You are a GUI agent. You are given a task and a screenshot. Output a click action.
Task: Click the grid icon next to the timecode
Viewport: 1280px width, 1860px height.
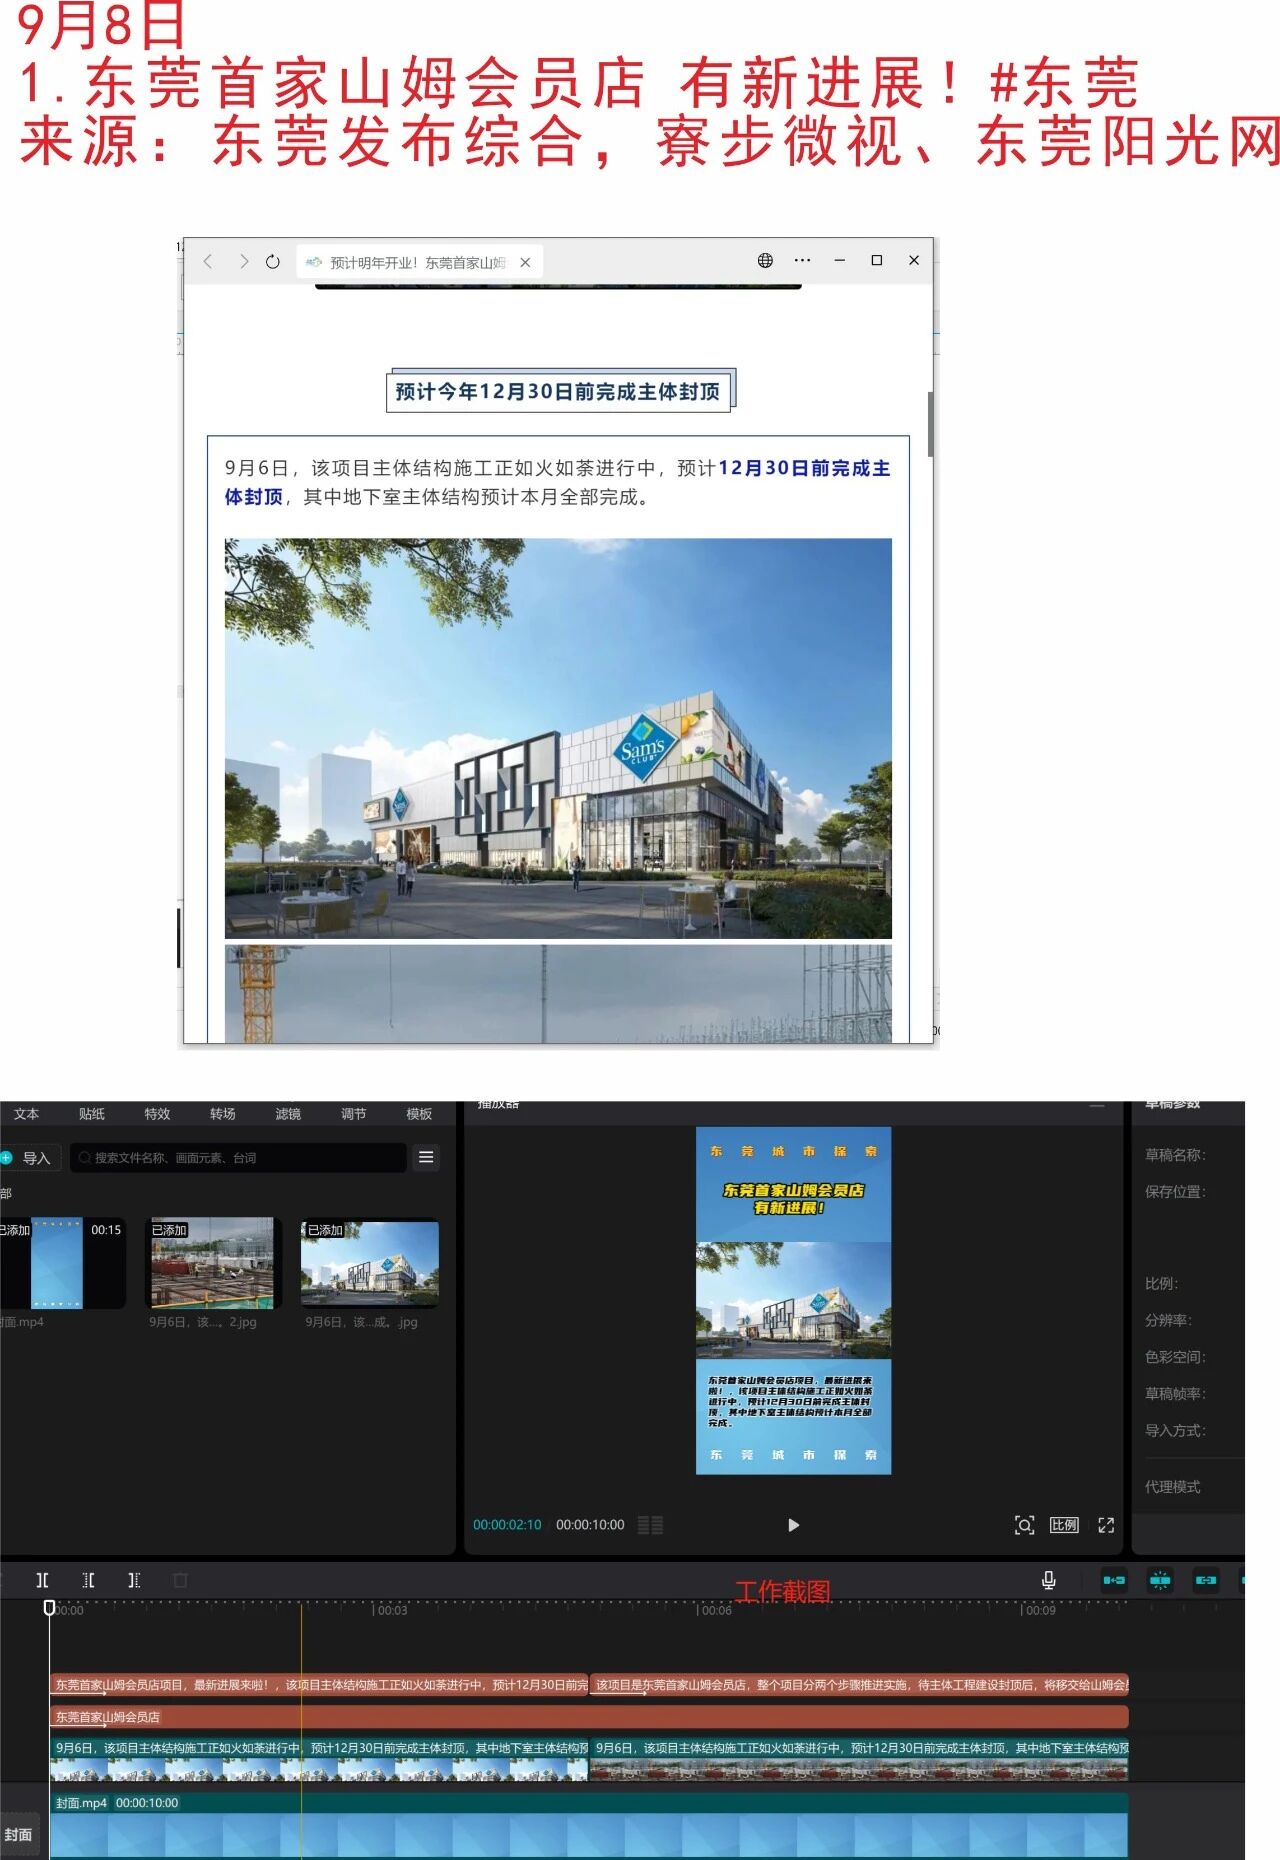(650, 1525)
